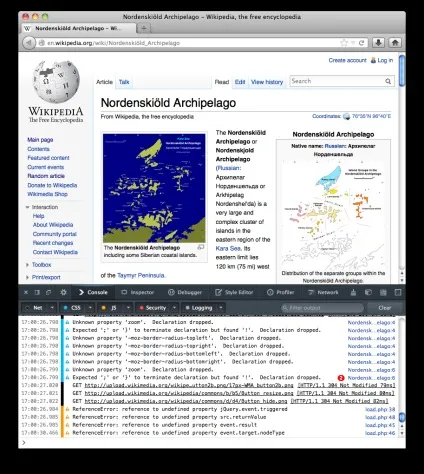
Task: Open the Edit tab of the article
Action: coord(240,82)
